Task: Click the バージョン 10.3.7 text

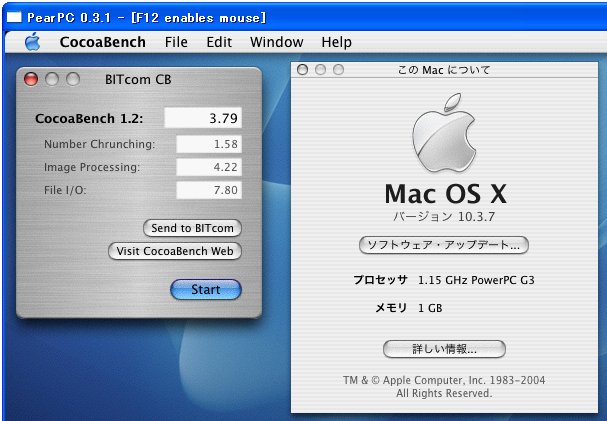Action: click(x=444, y=217)
